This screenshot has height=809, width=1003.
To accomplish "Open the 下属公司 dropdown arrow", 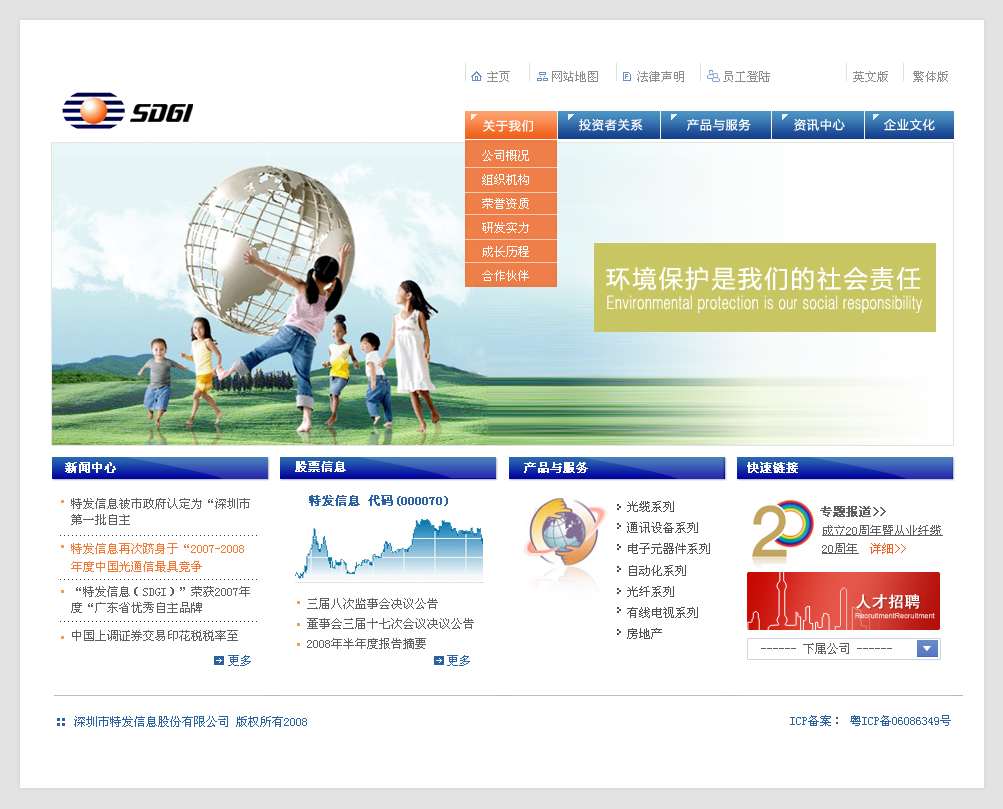I will 928,649.
